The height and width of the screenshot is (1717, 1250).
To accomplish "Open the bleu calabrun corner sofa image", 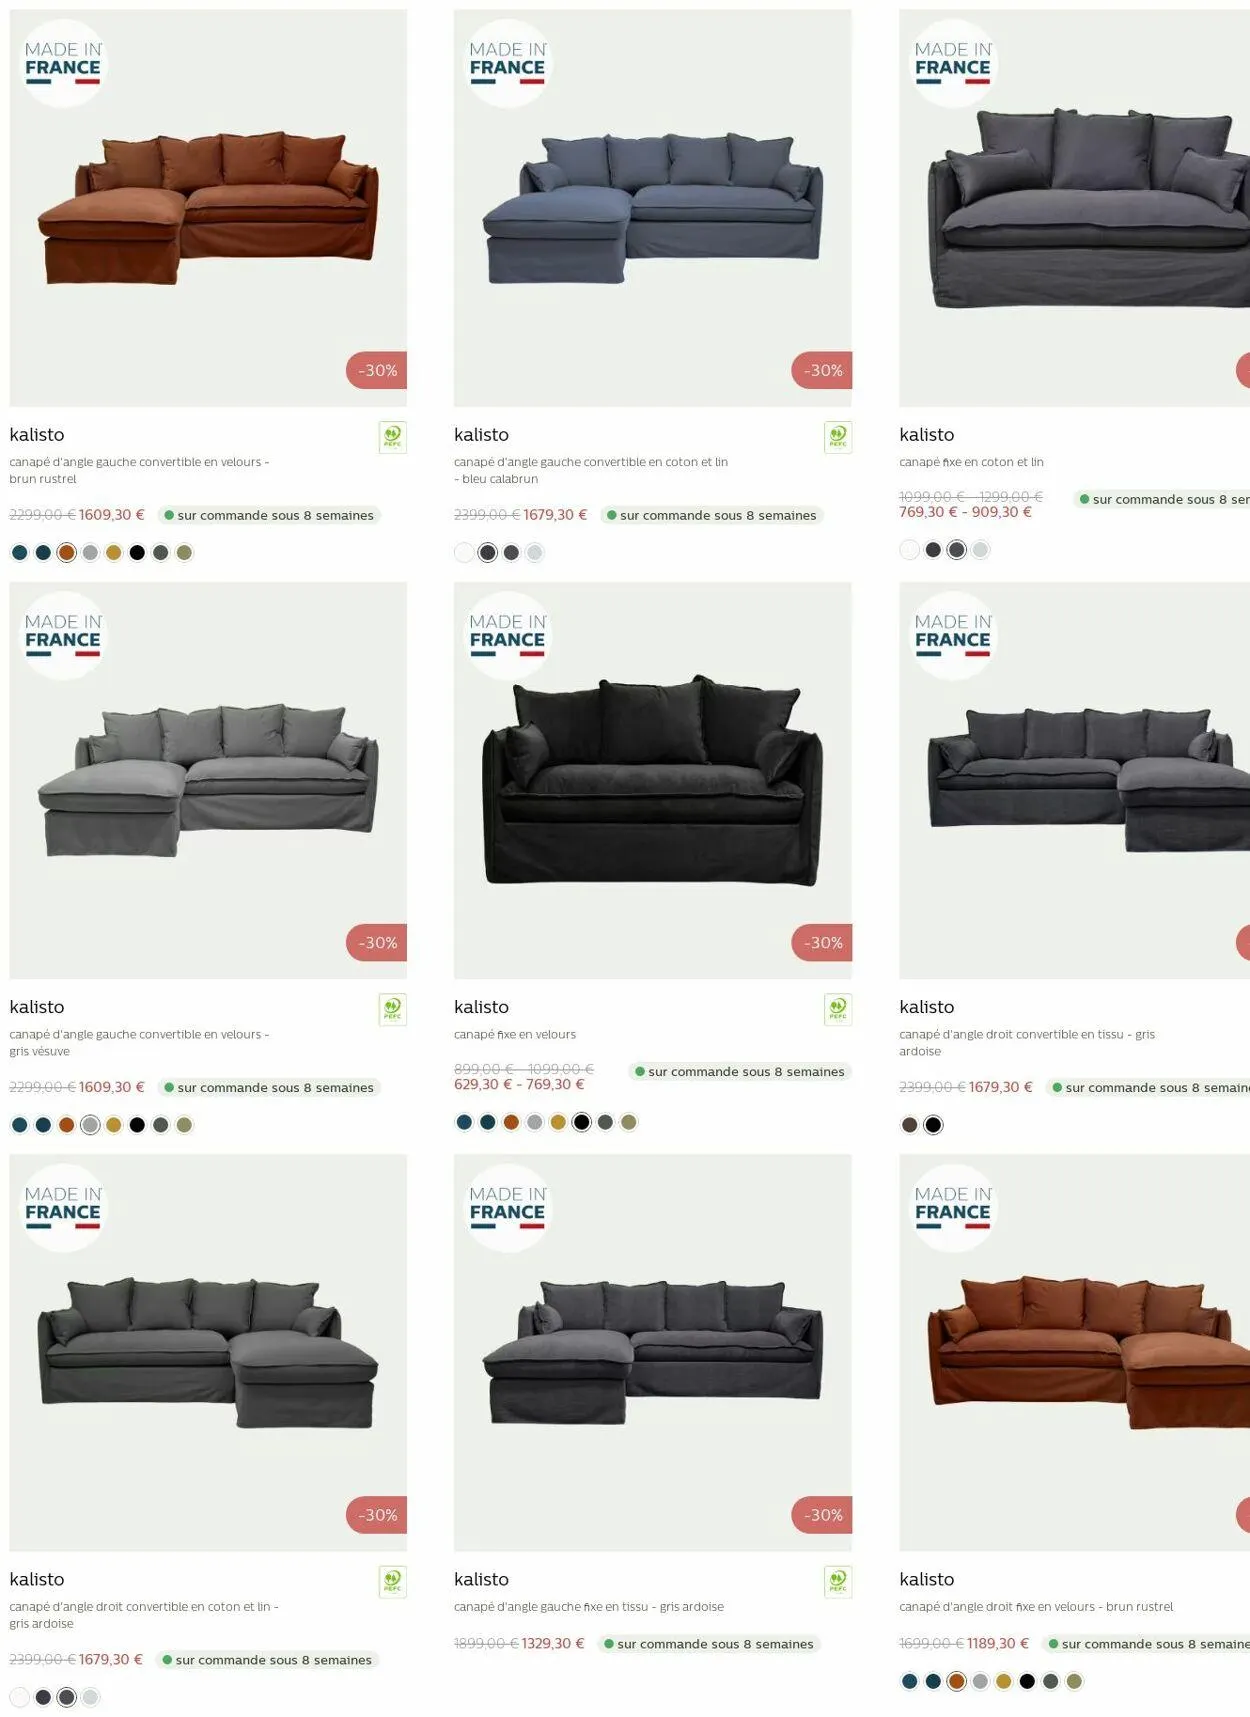I will (x=653, y=208).
